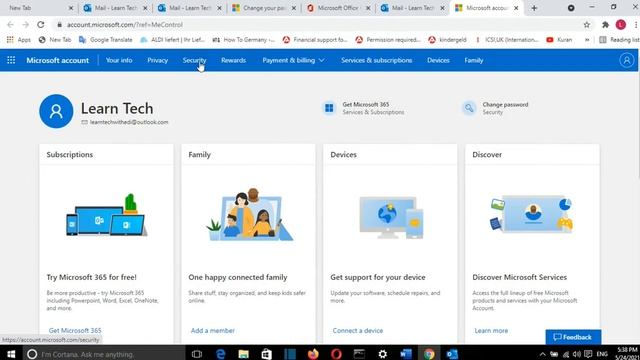Viewport: 640px width, 360px height.
Task: Click the Family card illustration
Action: (x=249, y=215)
